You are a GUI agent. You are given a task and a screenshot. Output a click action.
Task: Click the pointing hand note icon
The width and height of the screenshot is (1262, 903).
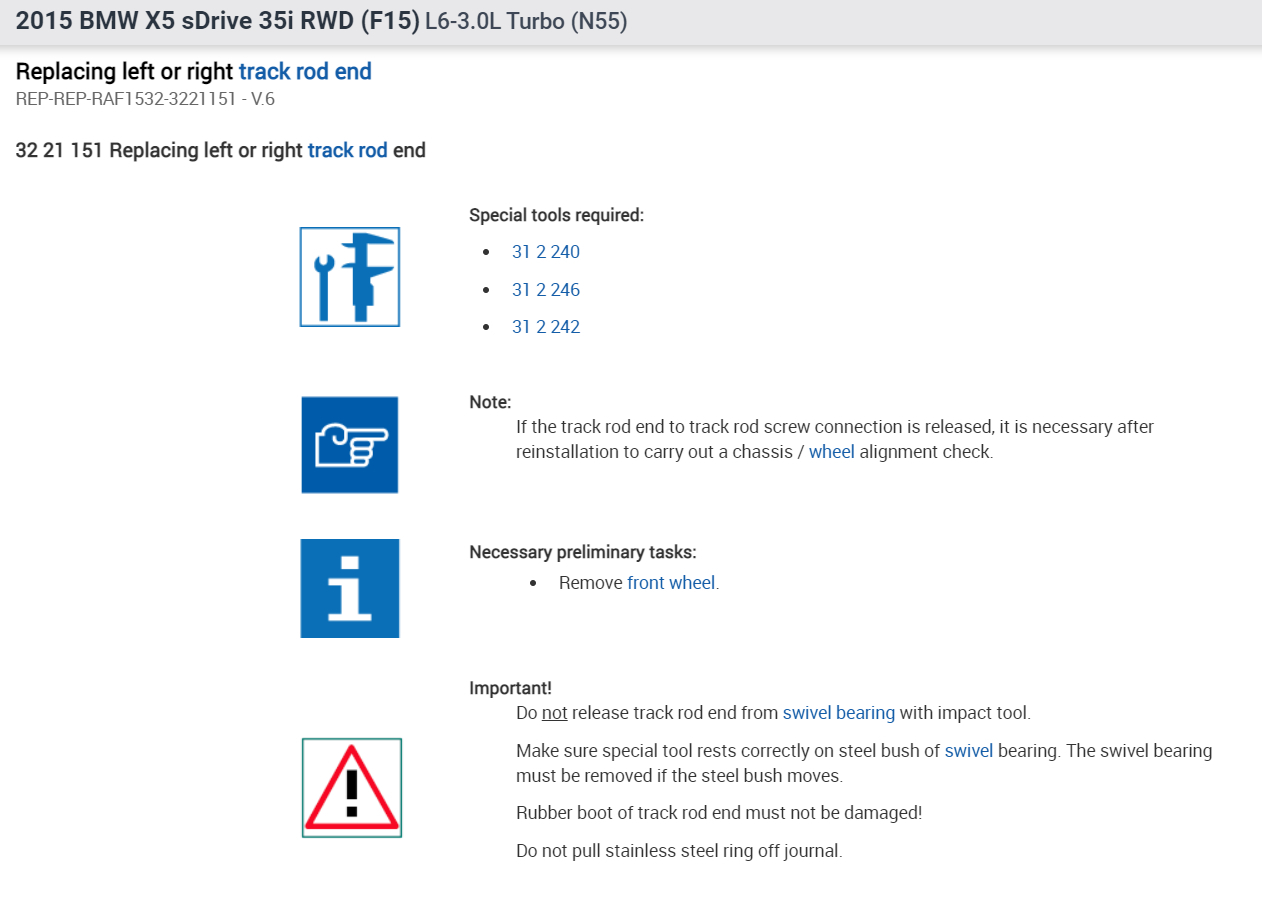pyautogui.click(x=350, y=445)
